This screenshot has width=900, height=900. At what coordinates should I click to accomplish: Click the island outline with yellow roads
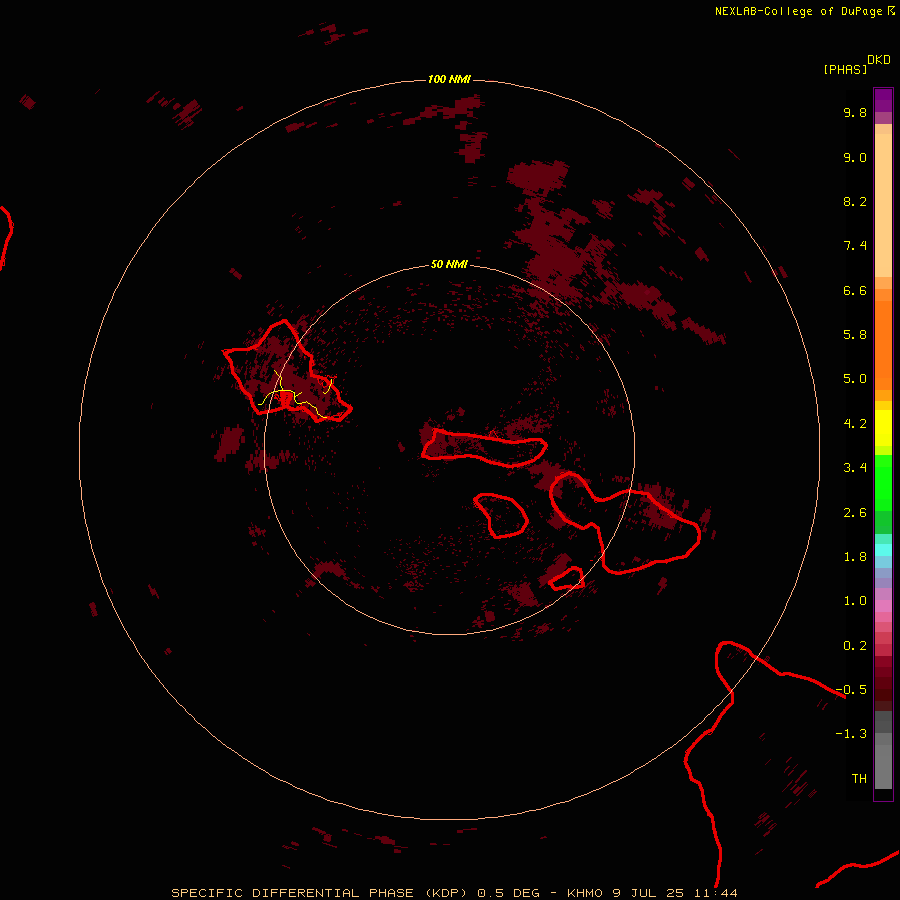coord(287,372)
